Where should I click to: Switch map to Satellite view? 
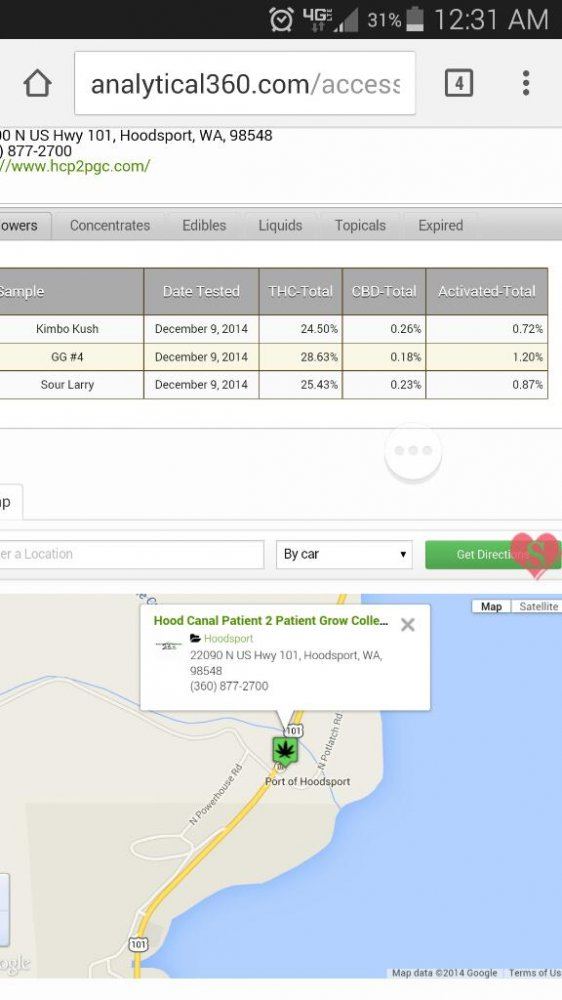pyautogui.click(x=538, y=607)
